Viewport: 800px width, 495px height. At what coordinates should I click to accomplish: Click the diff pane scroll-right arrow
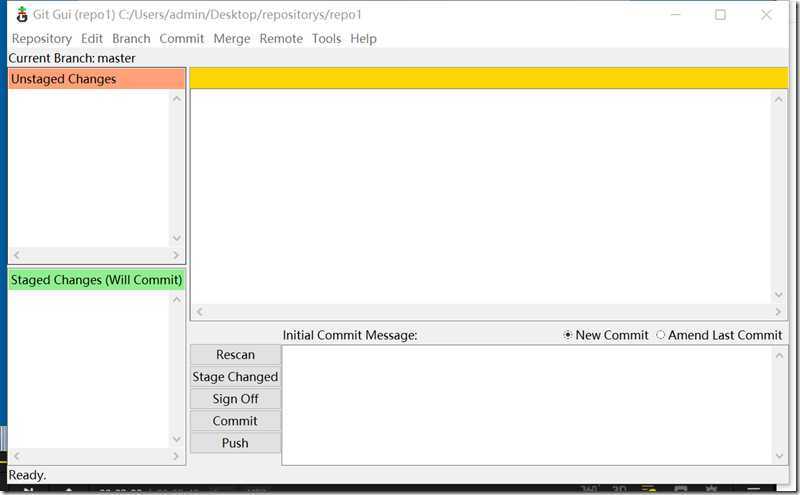click(778, 311)
